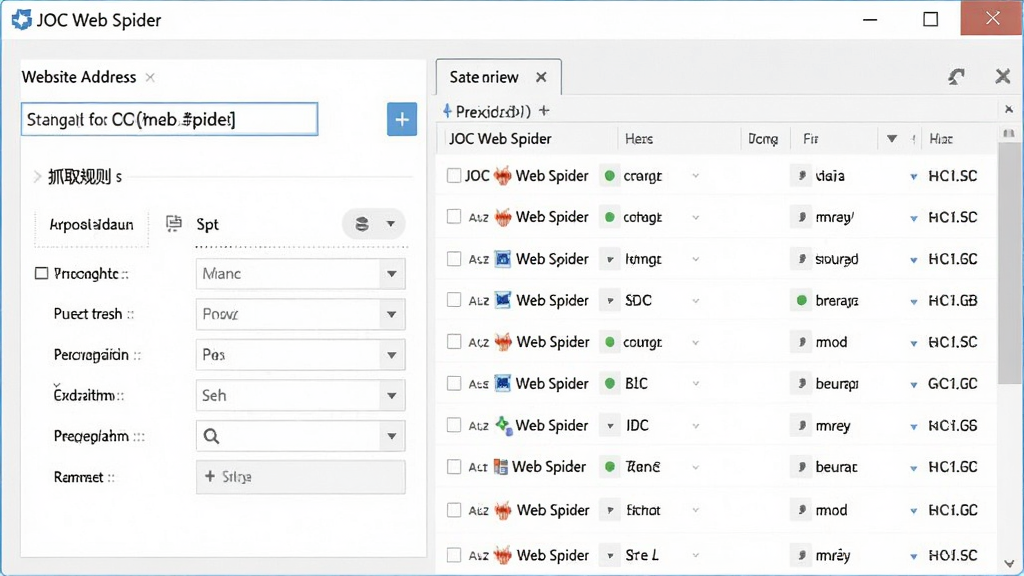Click the vertical scrollbar thumb of the table
The height and width of the screenshot is (576, 1024).
point(1009,261)
